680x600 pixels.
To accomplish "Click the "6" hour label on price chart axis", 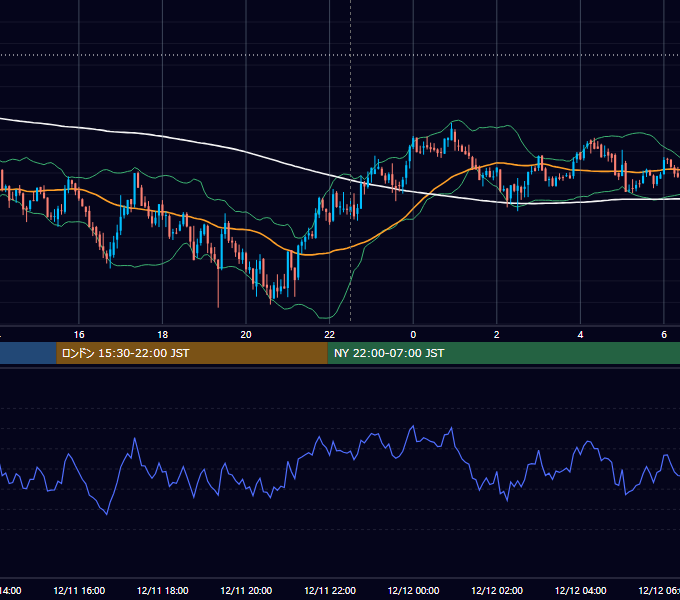I will coord(664,335).
